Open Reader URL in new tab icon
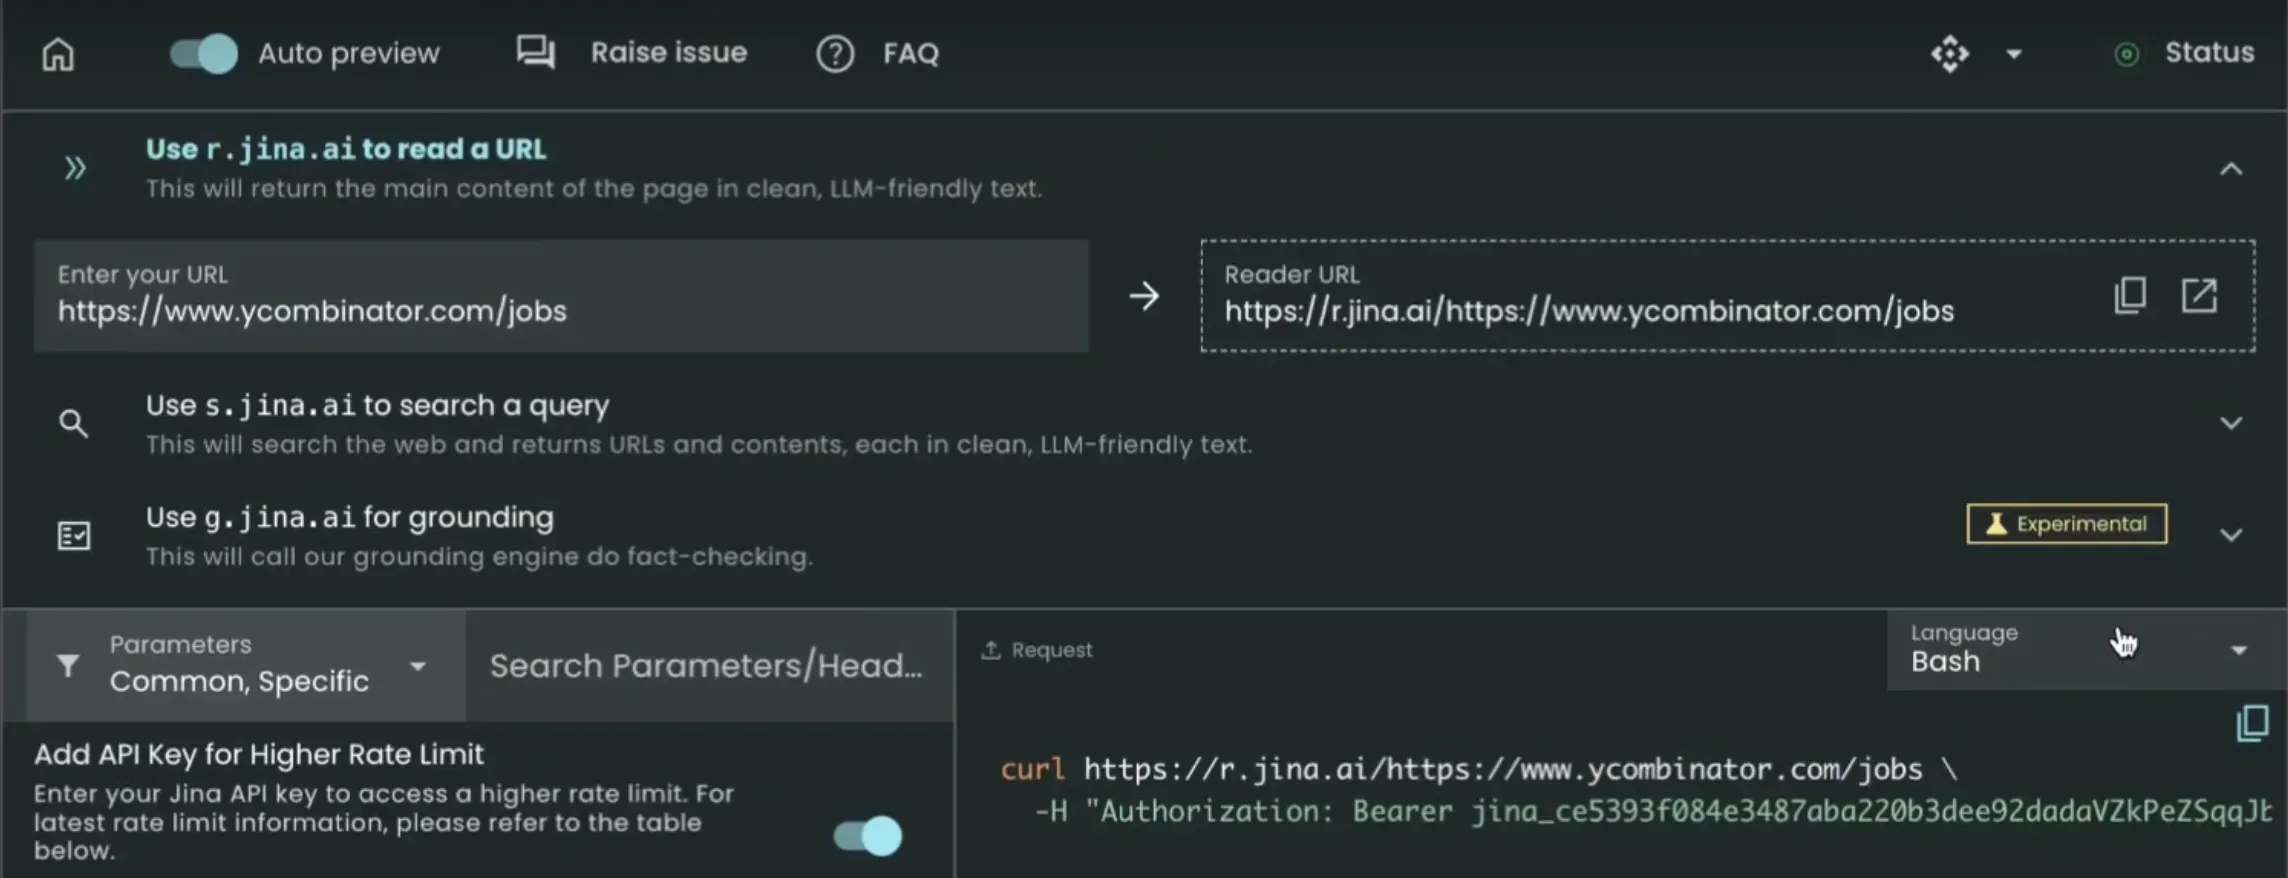The height and width of the screenshot is (878, 2288). [x=2199, y=295]
